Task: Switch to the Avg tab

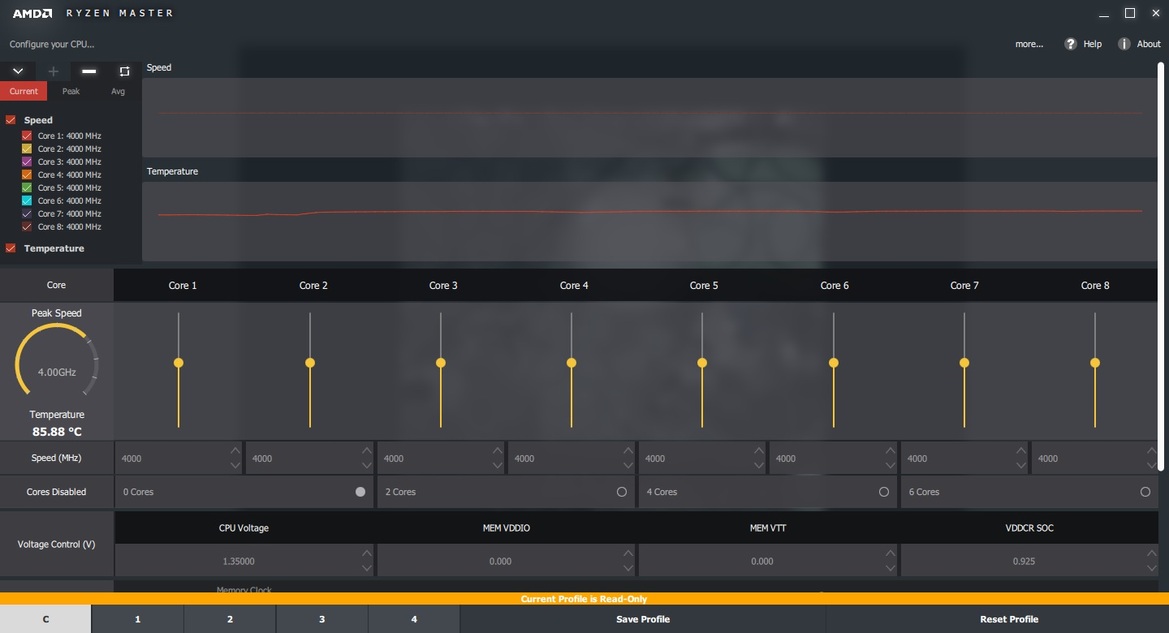Action: [x=118, y=91]
